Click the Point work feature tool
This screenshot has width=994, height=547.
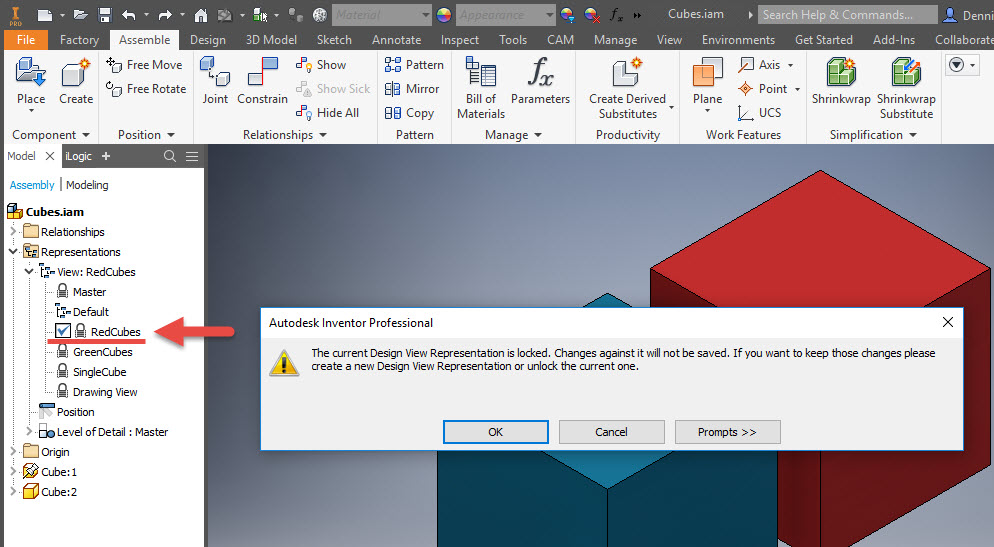[x=763, y=89]
